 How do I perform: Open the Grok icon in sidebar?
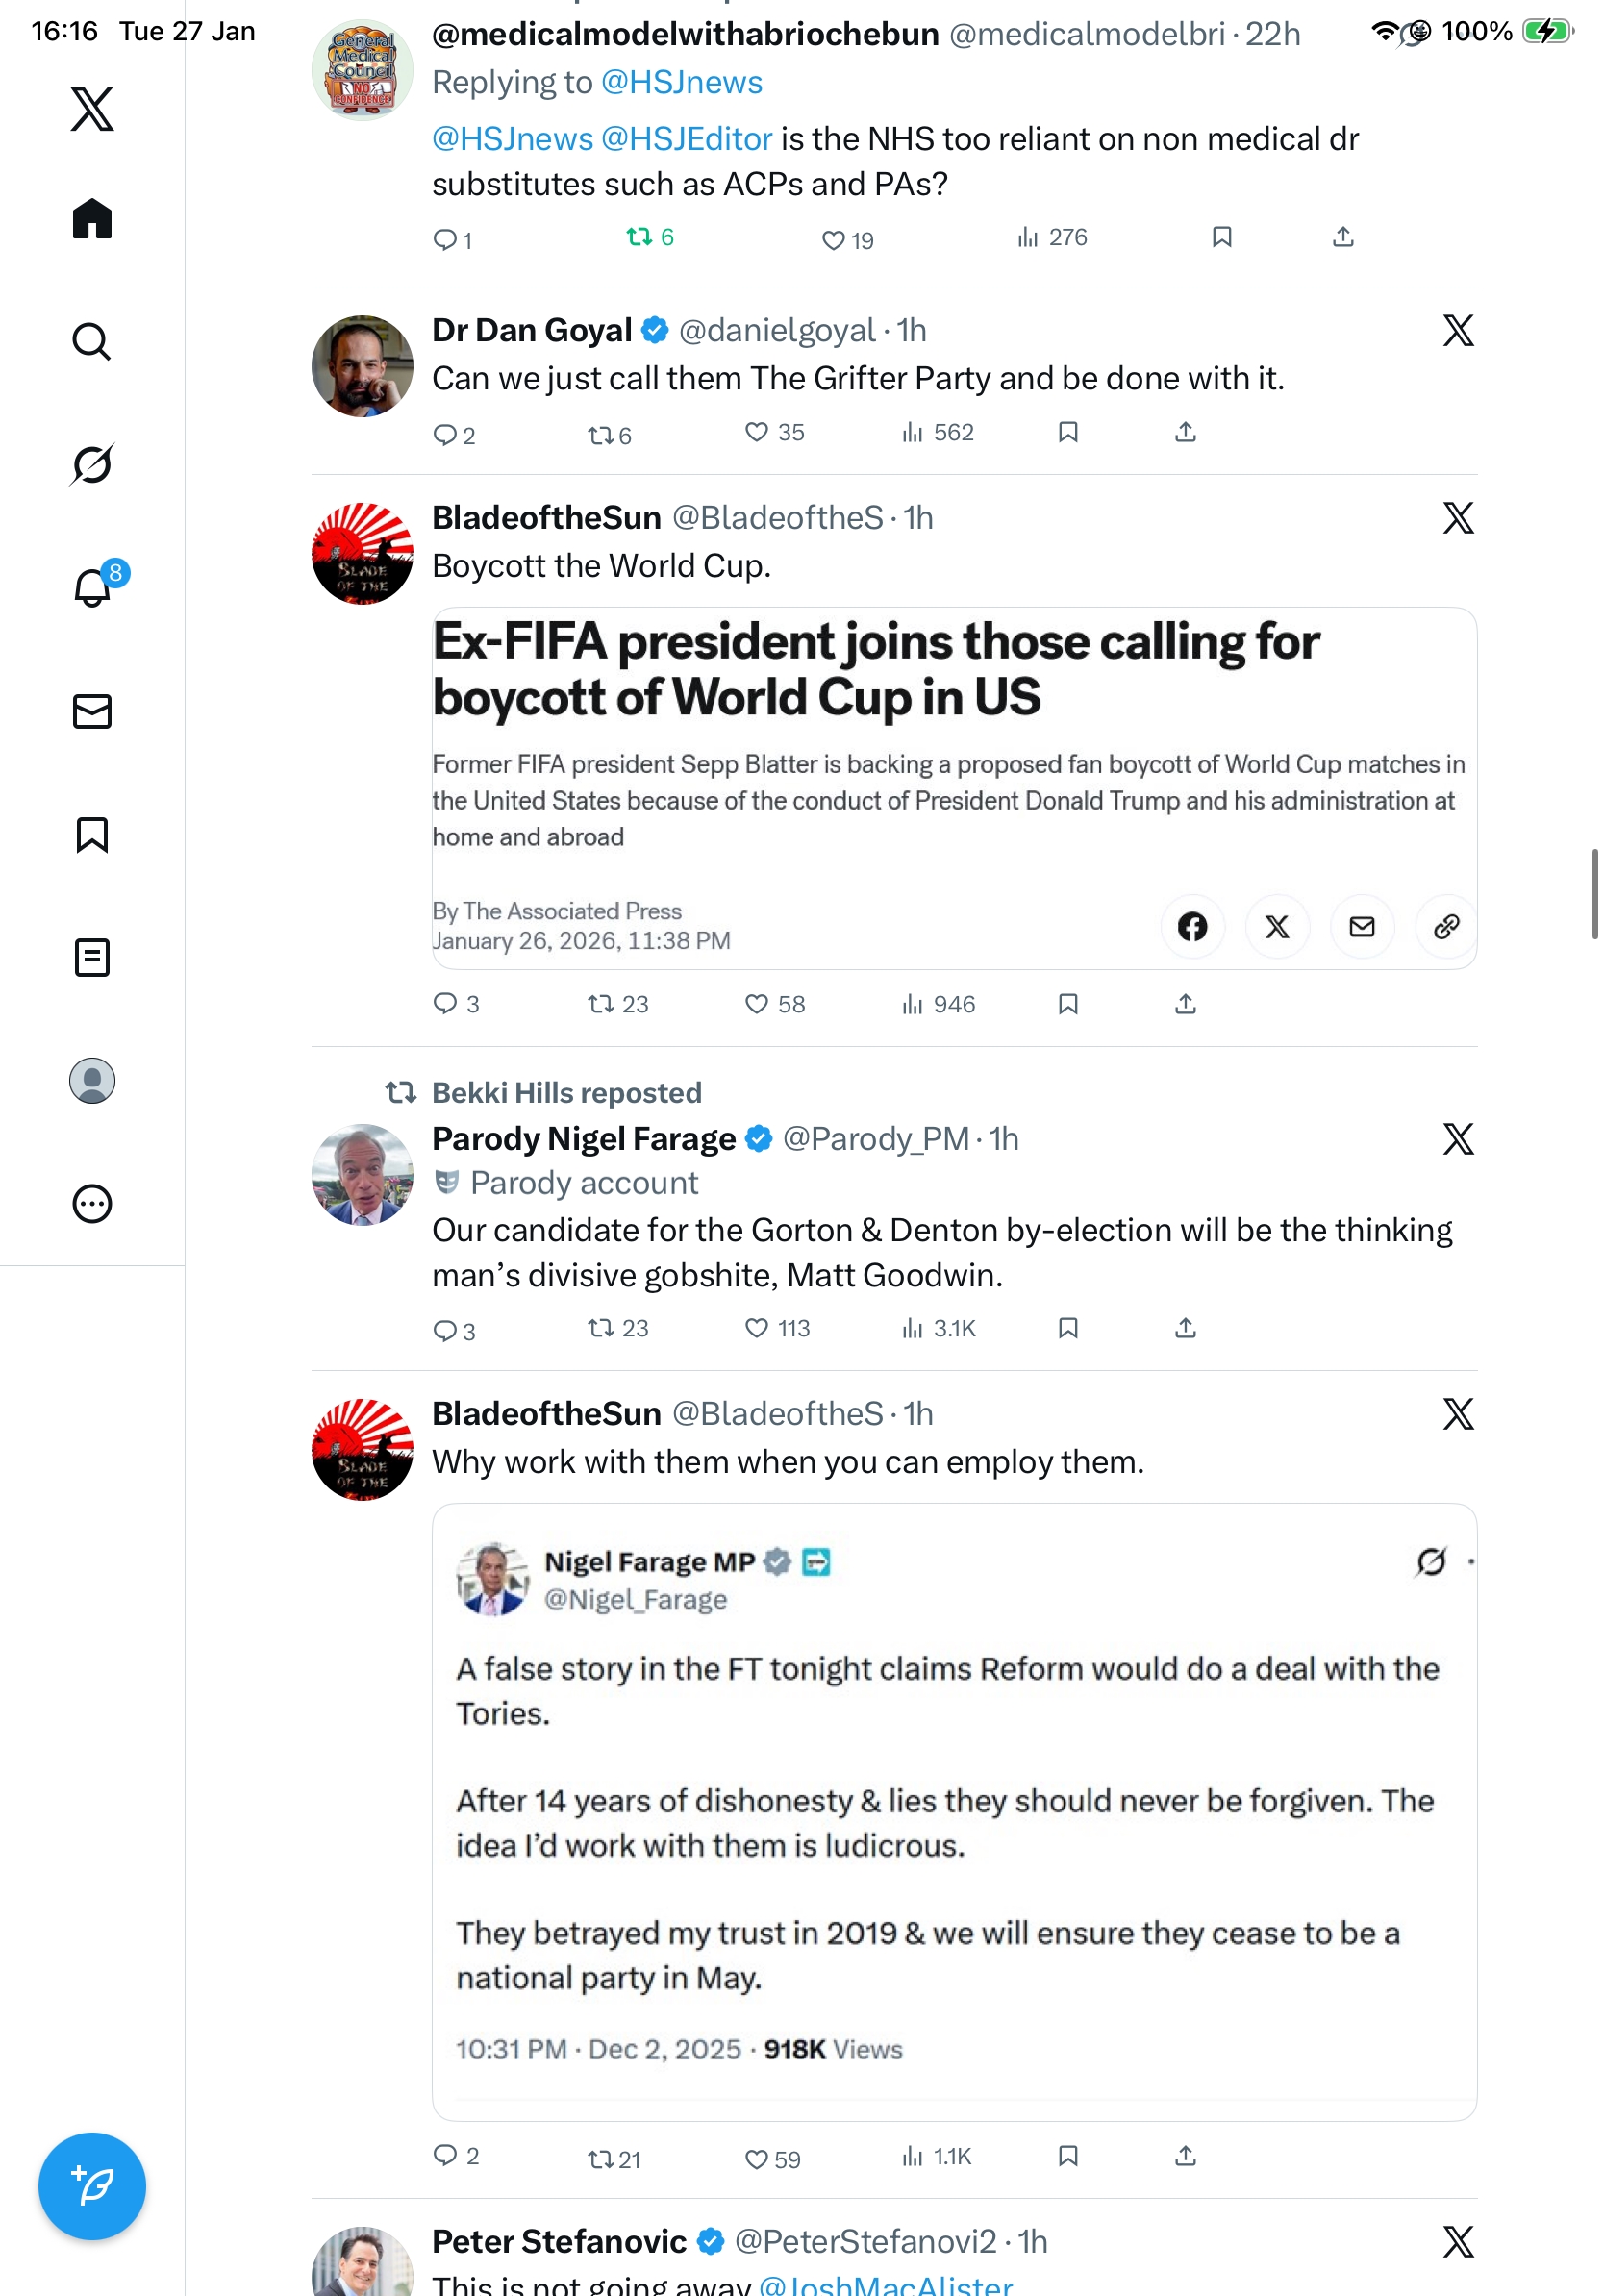click(92, 464)
